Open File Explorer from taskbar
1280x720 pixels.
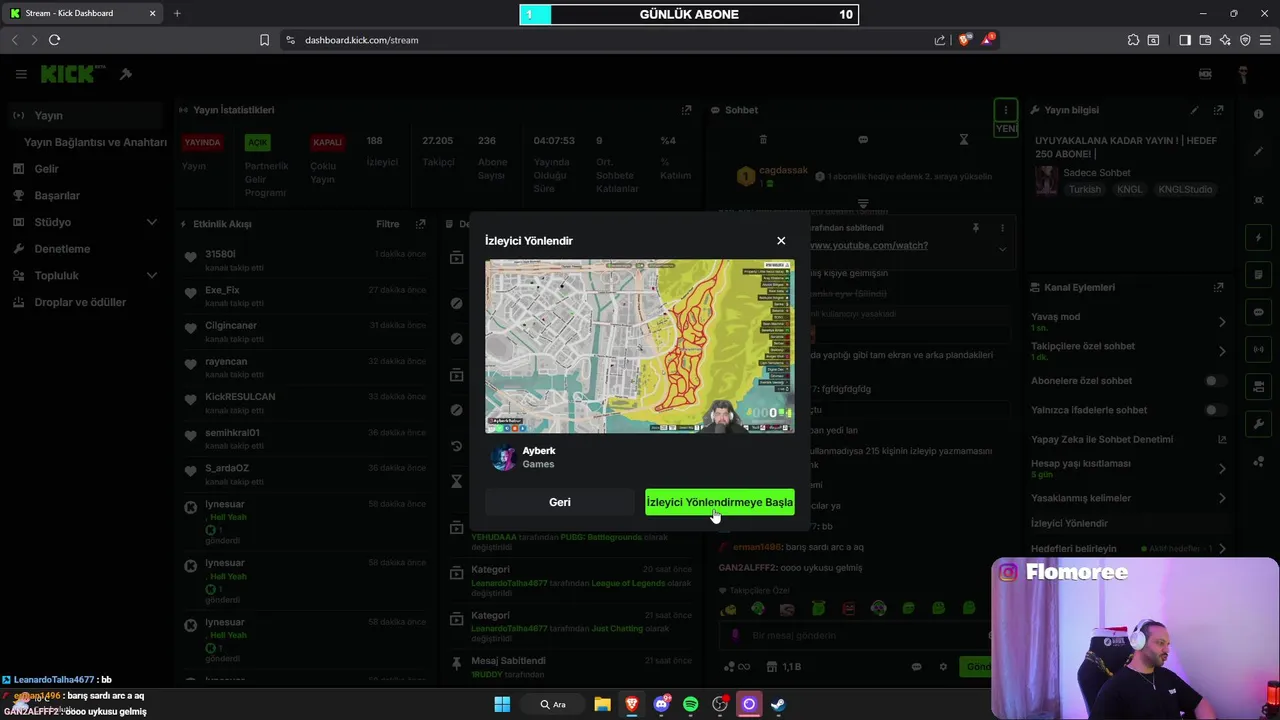coord(602,704)
